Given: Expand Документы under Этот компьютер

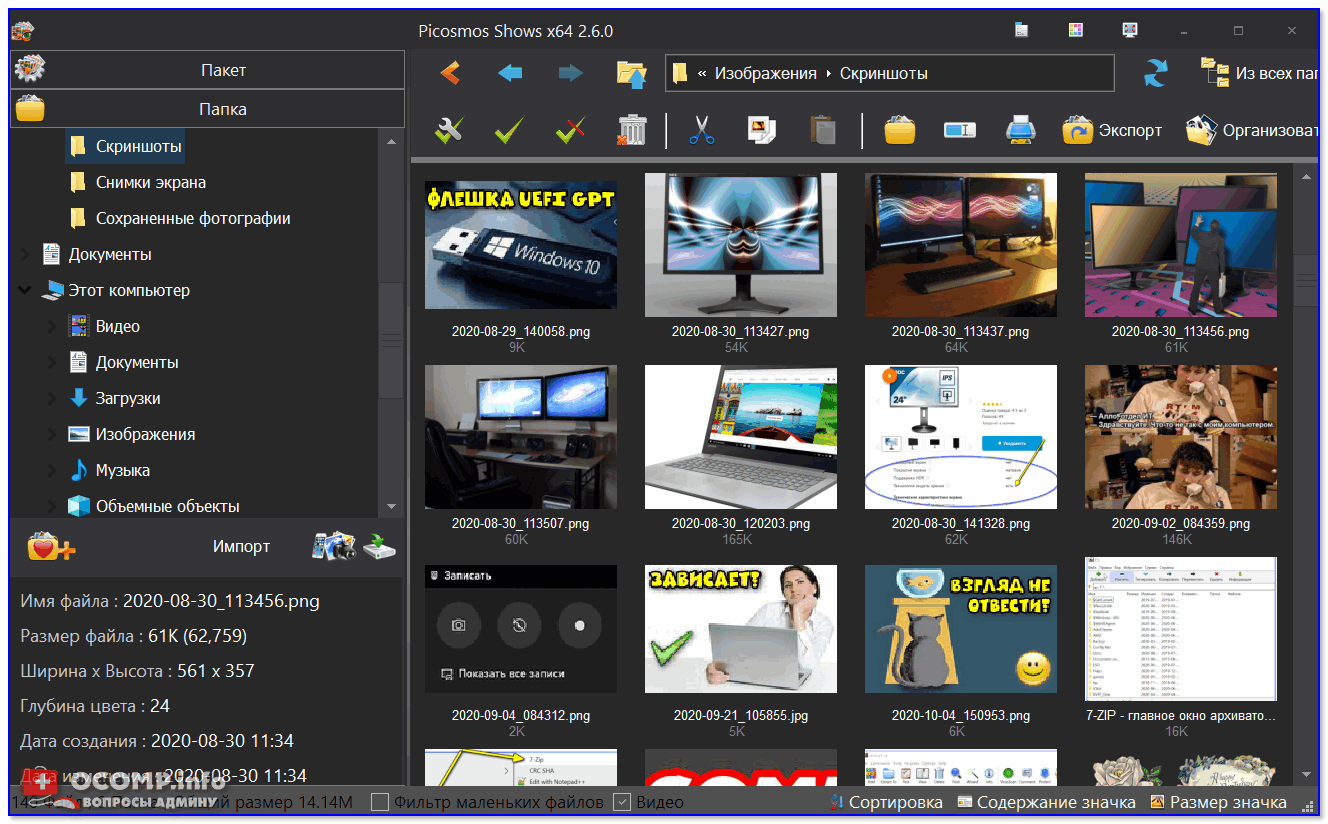Looking at the screenshot, I should pos(52,362).
